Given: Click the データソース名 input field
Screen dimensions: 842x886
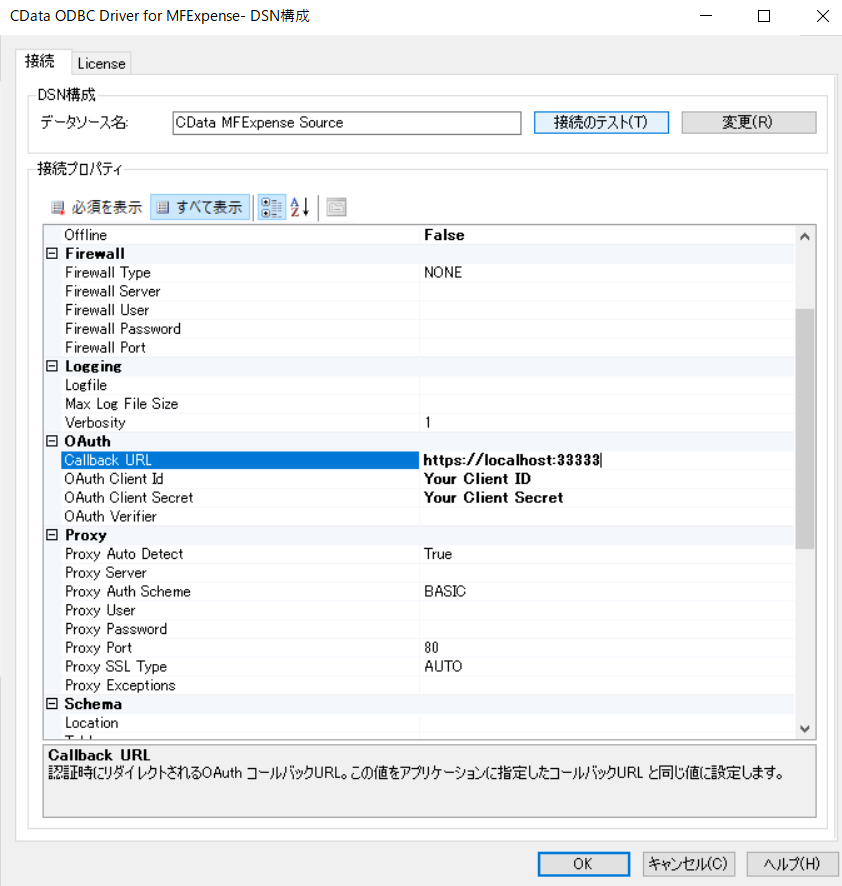Looking at the screenshot, I should coord(345,122).
